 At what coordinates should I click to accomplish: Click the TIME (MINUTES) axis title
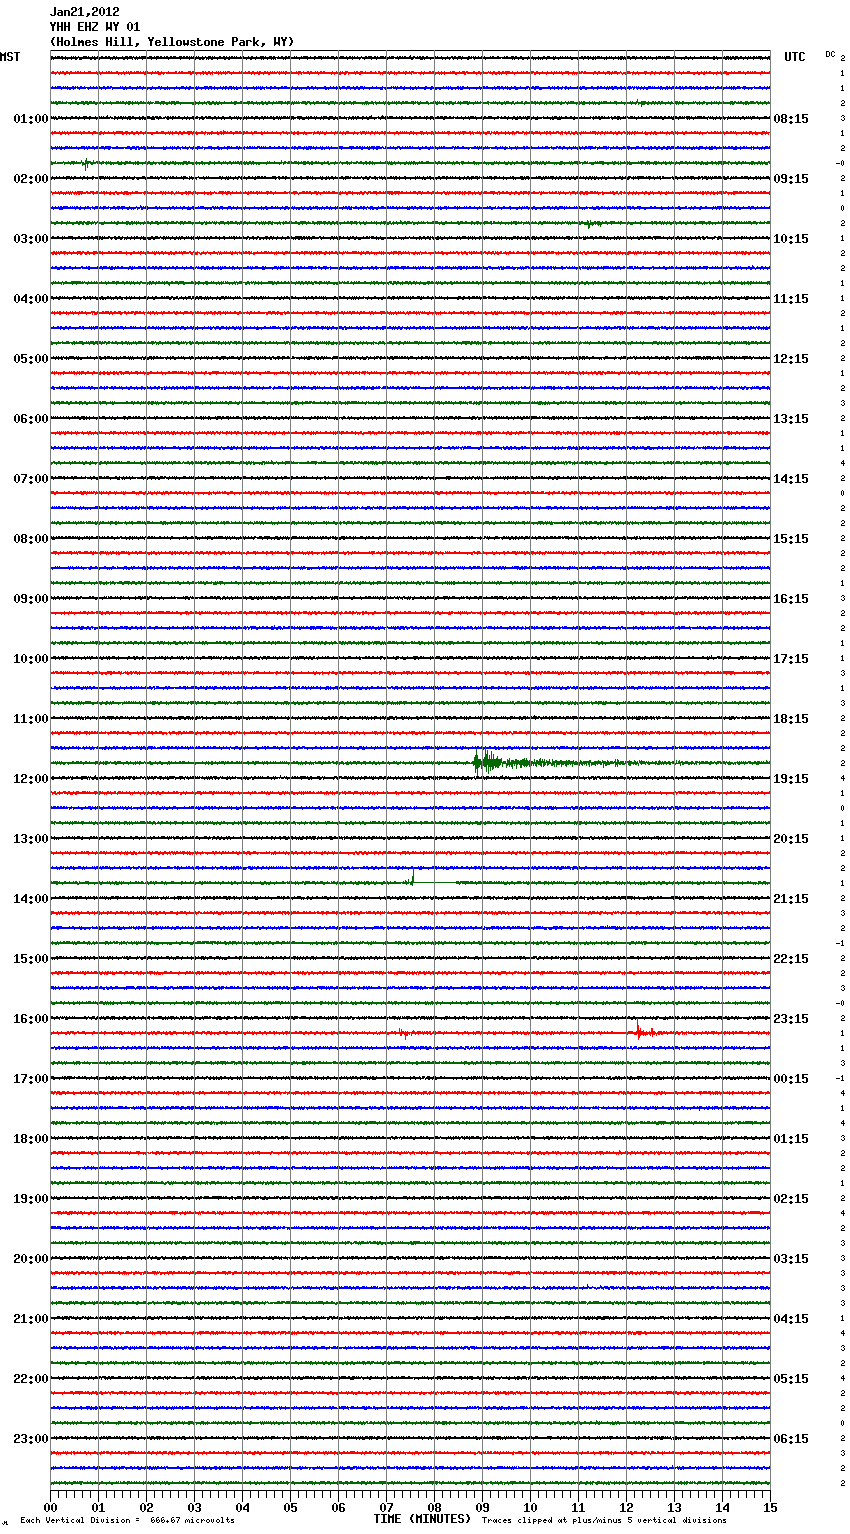422,1519
